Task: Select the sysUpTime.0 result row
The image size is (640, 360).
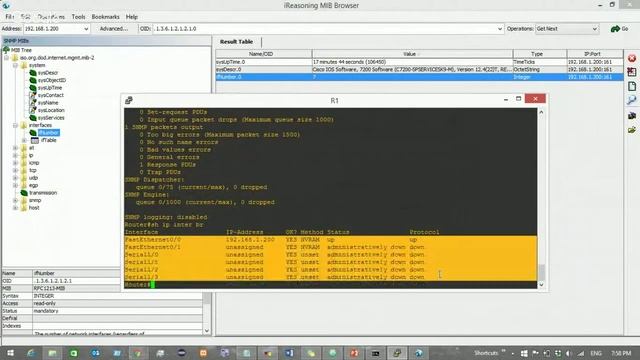Action: pos(419,62)
